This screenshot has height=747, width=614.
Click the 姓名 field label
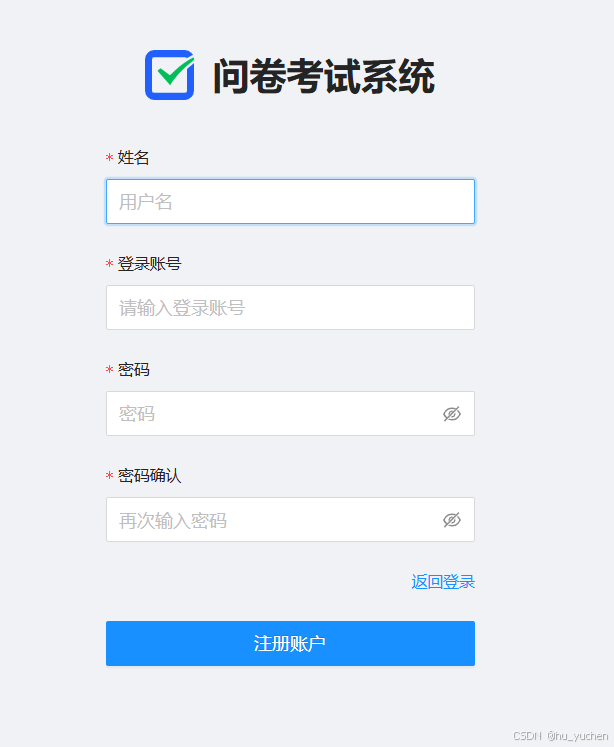pos(133,158)
